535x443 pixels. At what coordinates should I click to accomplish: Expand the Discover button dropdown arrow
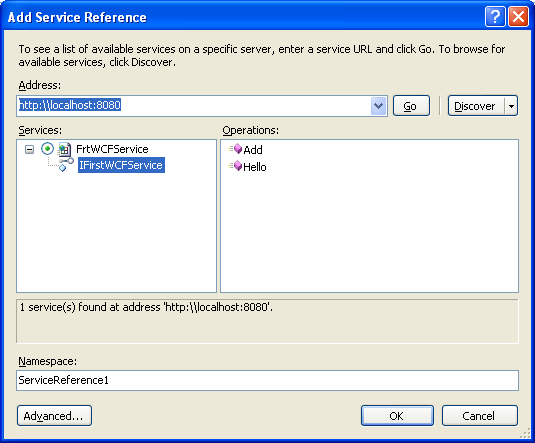[x=511, y=106]
